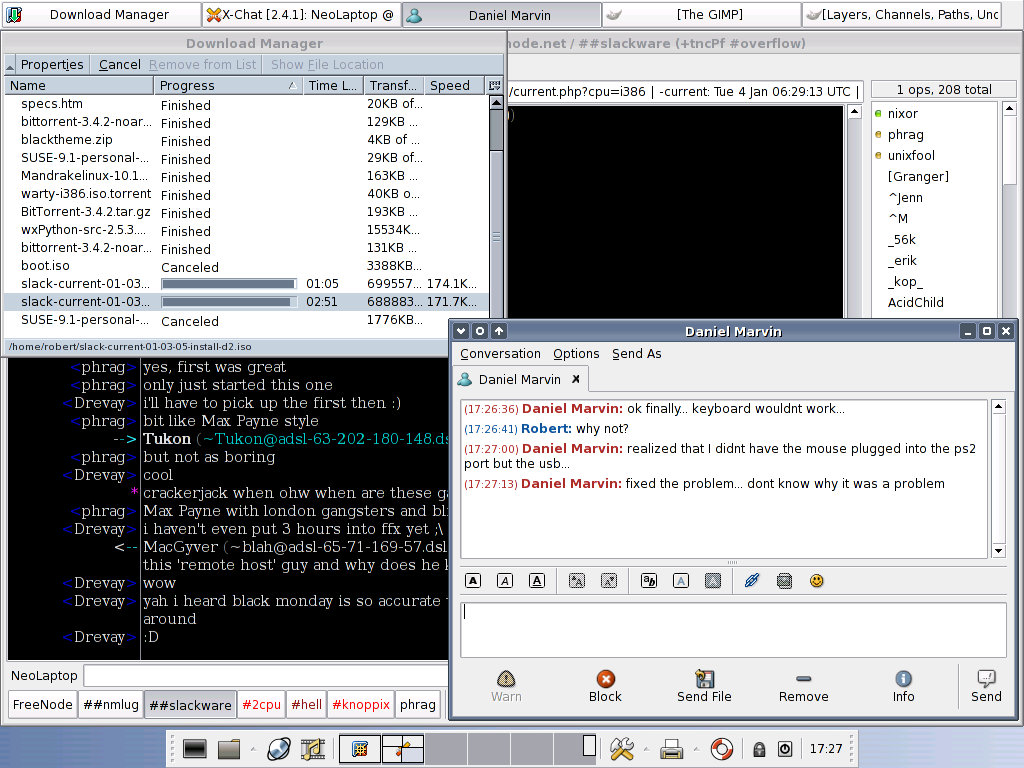This screenshot has height=768, width=1024.
Task: Sort downloads by Progress column
Action: [228, 86]
